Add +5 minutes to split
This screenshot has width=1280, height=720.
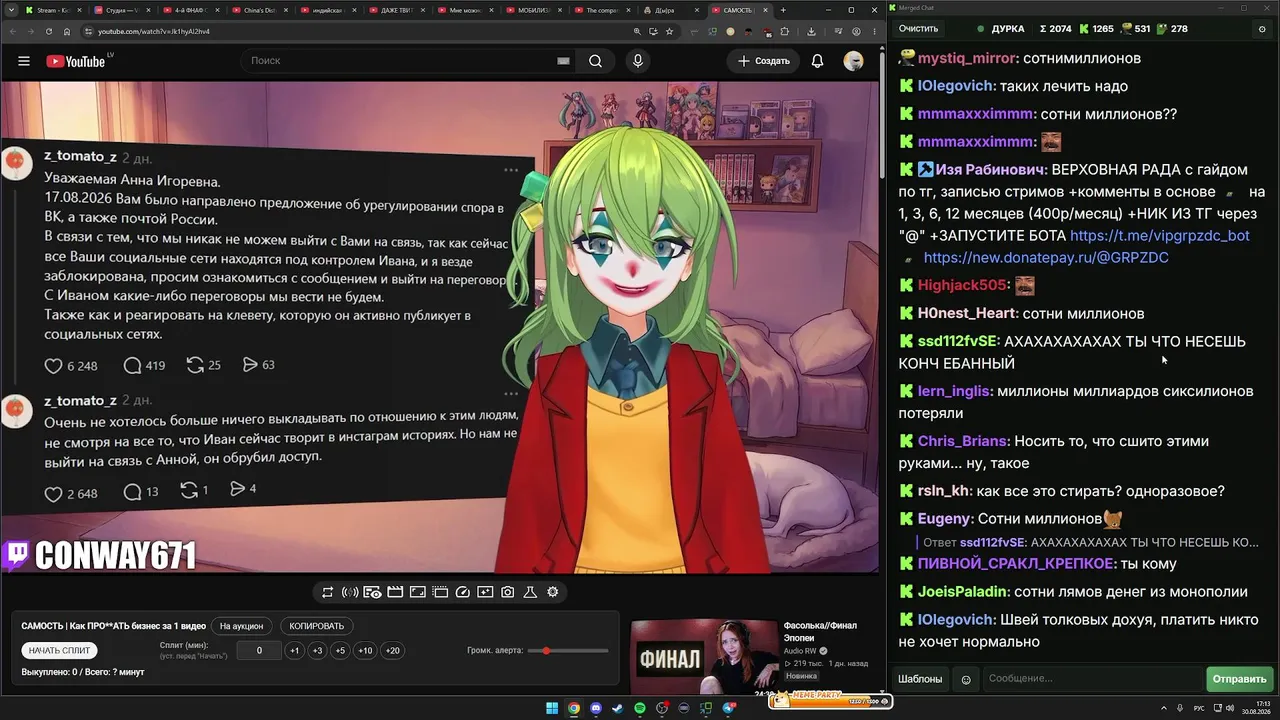click(x=340, y=650)
